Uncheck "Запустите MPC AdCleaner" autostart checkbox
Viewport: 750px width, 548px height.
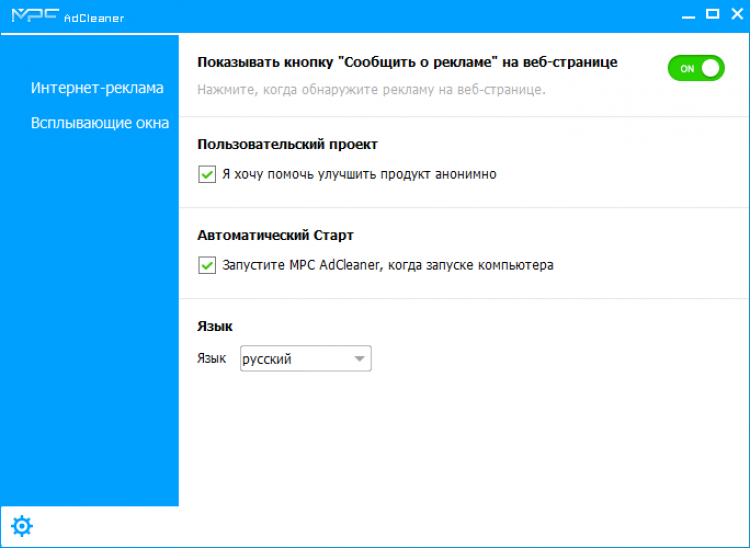point(207,265)
